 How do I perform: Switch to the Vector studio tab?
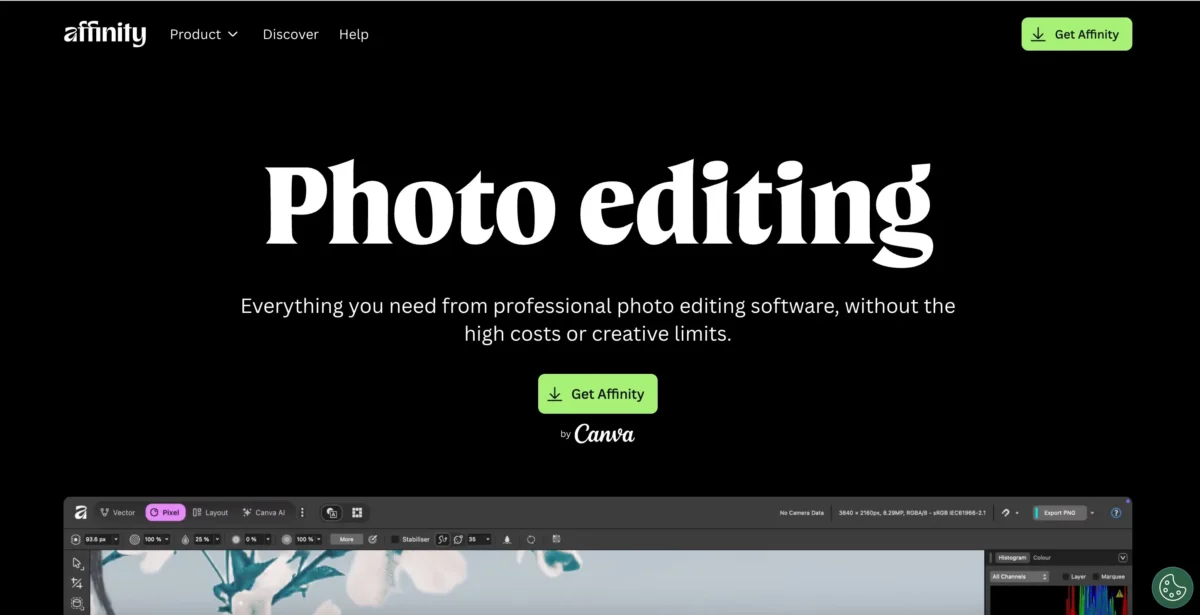(x=117, y=513)
